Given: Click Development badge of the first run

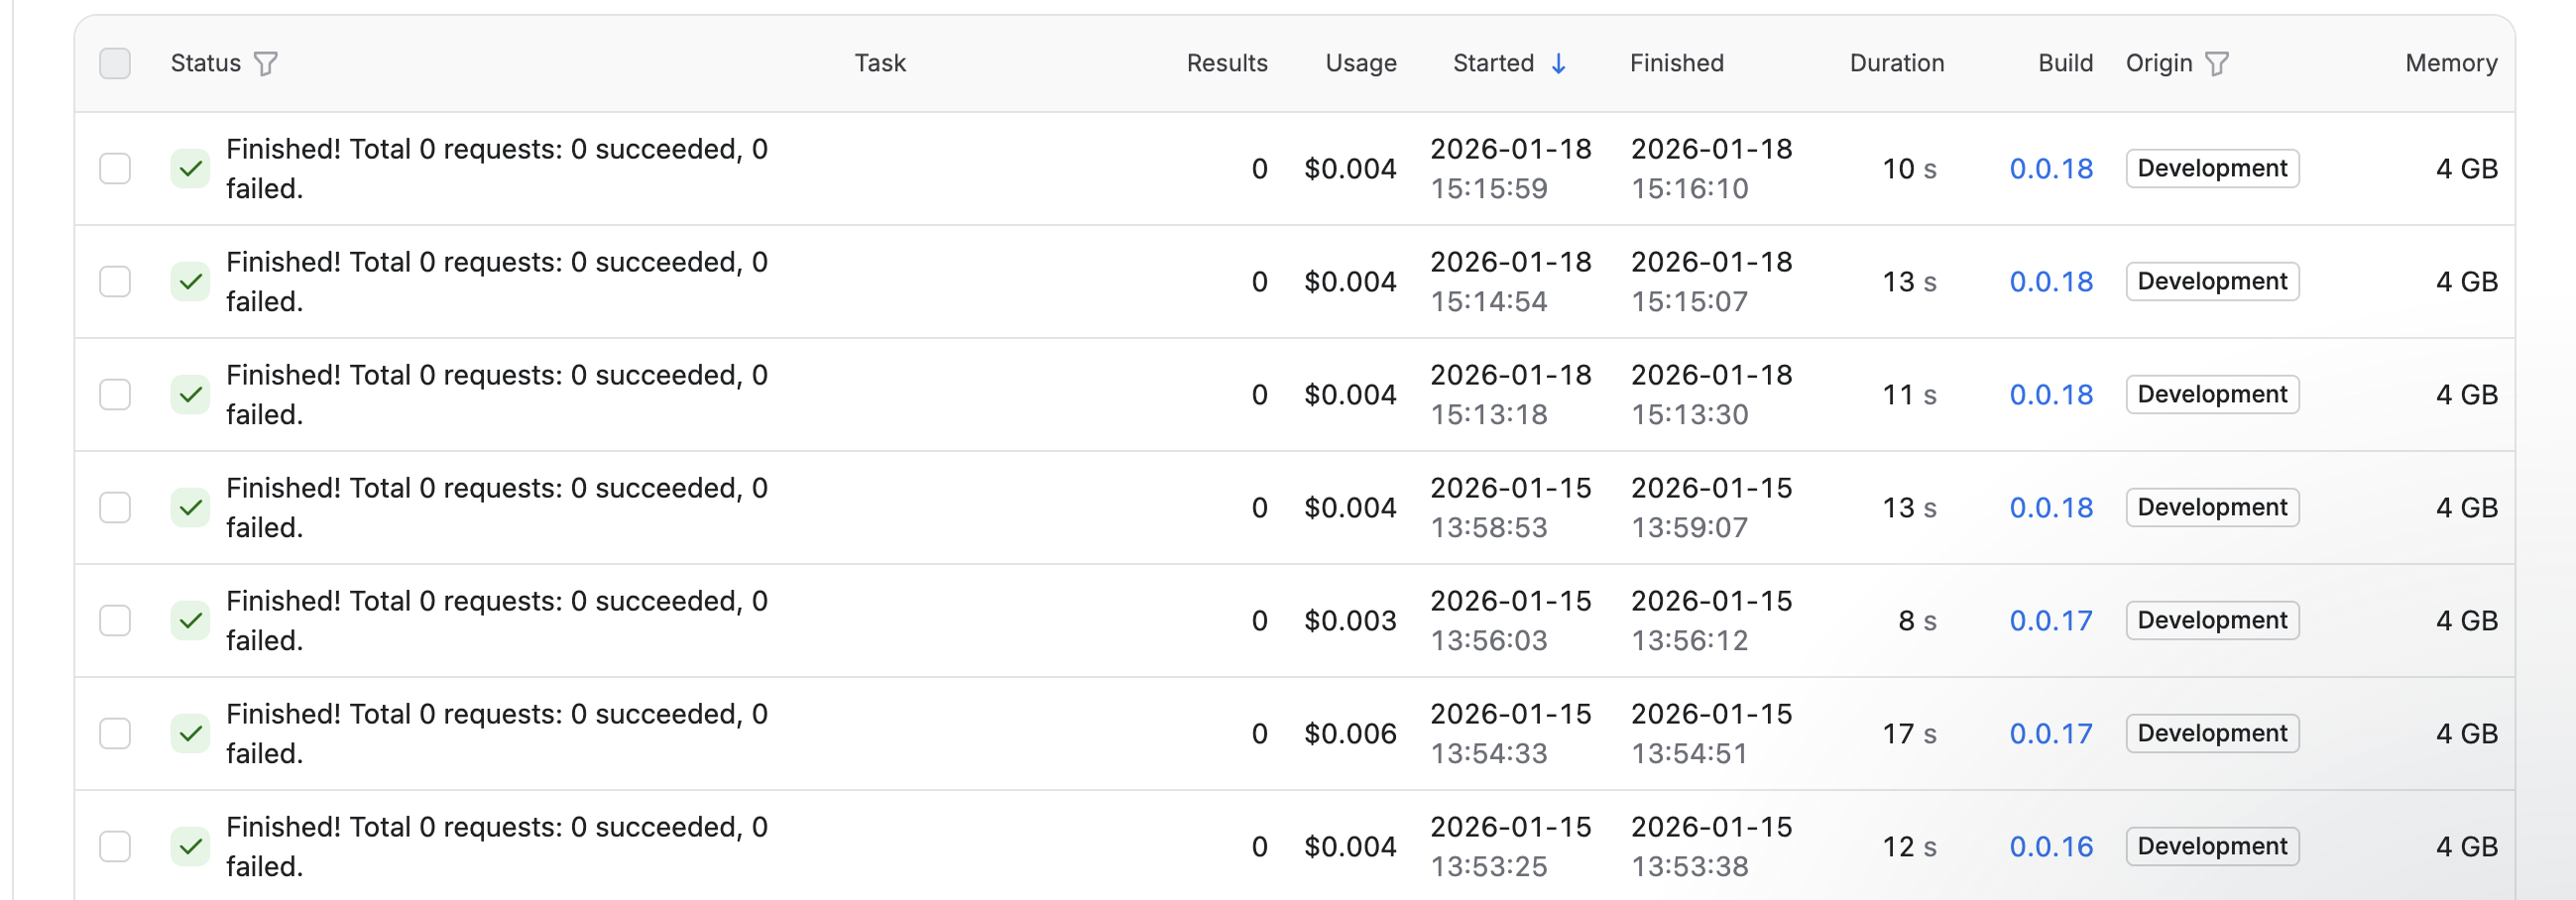Looking at the screenshot, I should 2211,169.
